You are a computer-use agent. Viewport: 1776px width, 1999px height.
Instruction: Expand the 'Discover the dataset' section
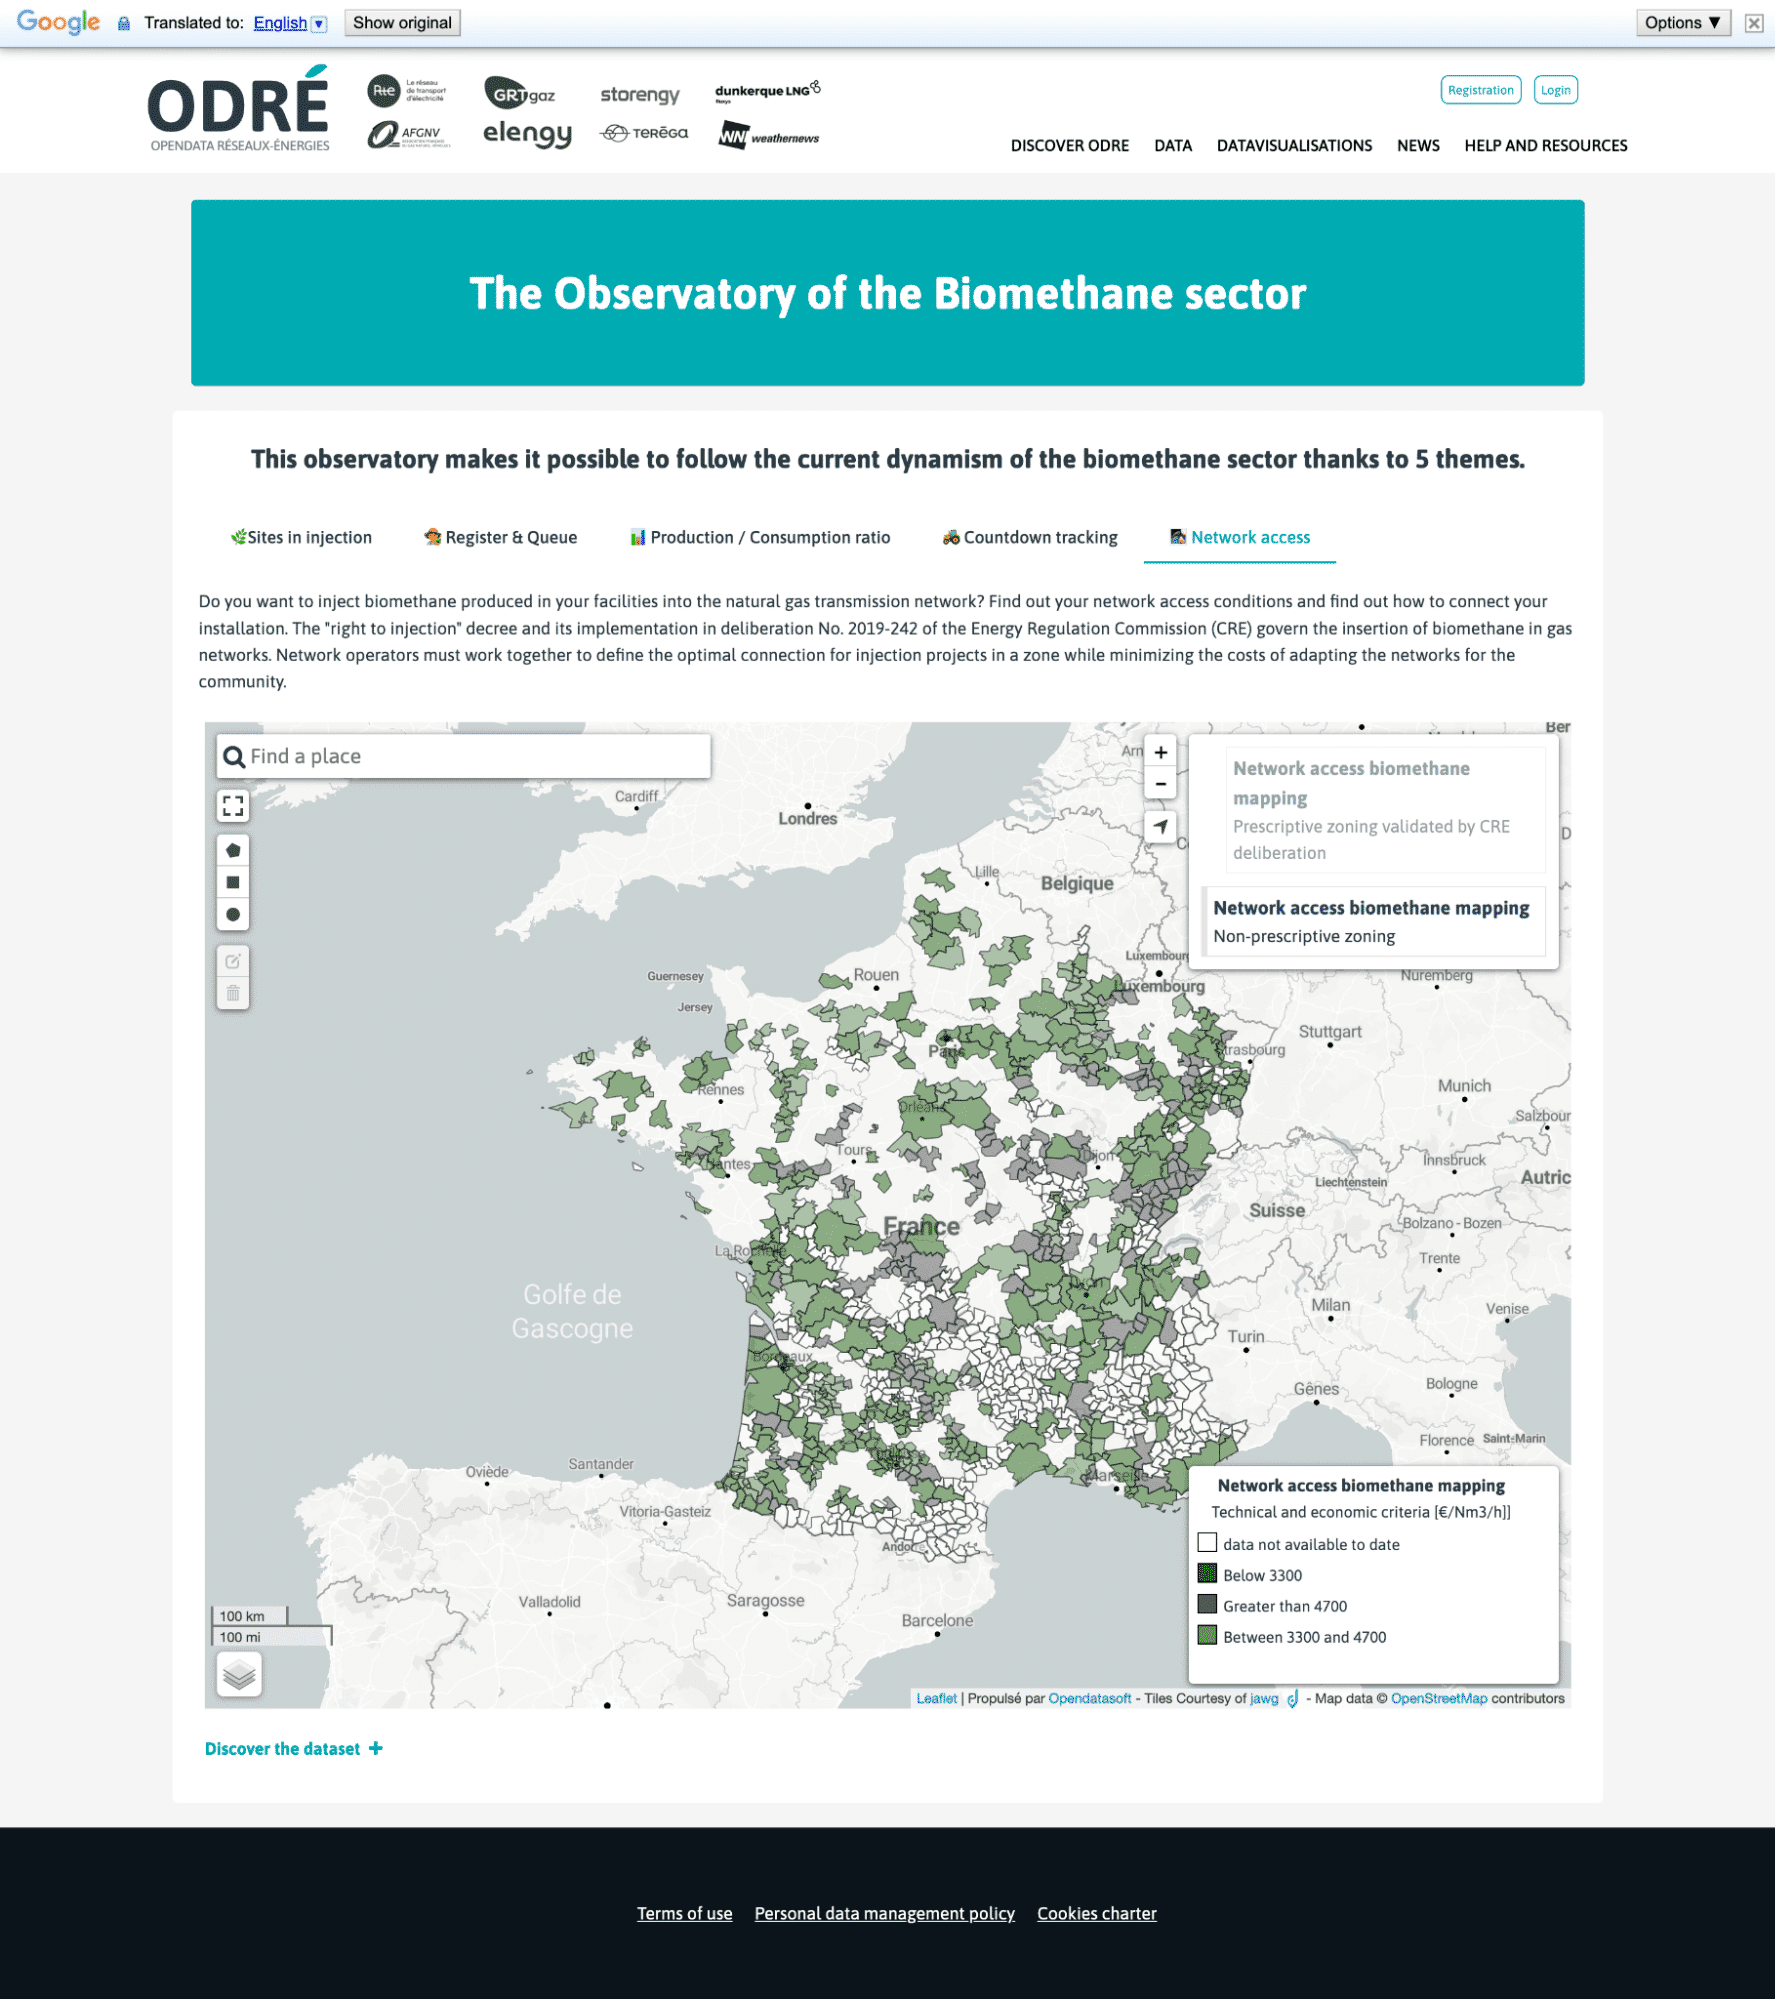point(293,1748)
